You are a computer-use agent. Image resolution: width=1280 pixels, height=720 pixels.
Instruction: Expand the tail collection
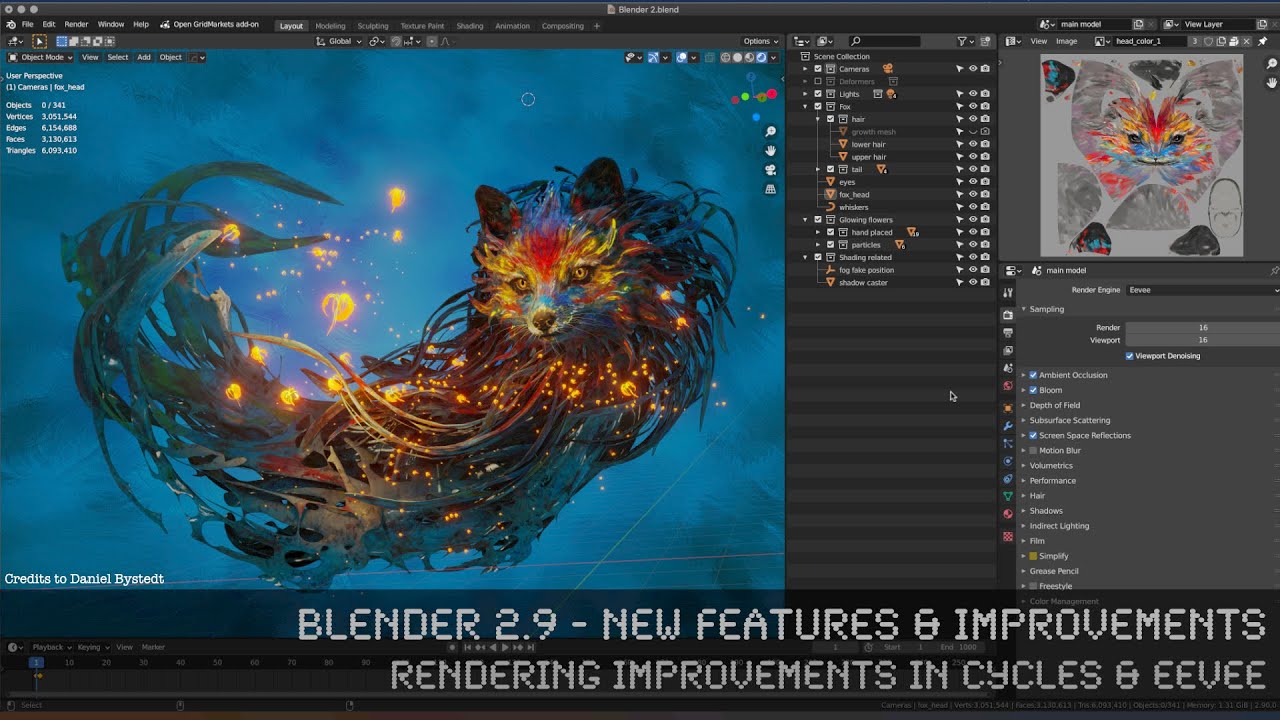(817, 169)
